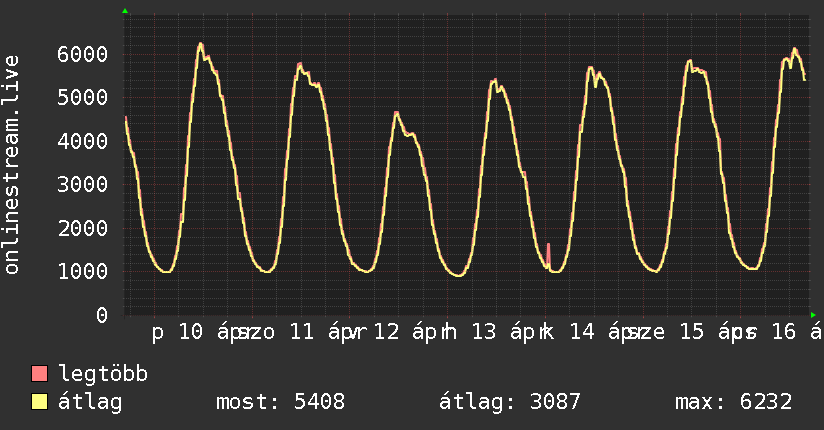Click the onlinestream.live vertical axis title

pos(12,165)
